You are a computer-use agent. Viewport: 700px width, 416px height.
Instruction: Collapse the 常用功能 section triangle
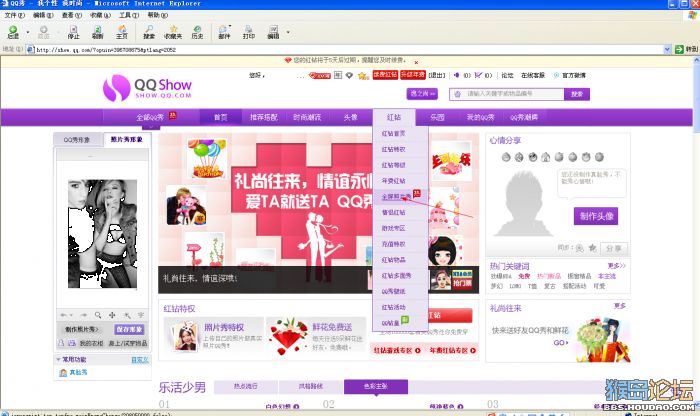point(58,359)
